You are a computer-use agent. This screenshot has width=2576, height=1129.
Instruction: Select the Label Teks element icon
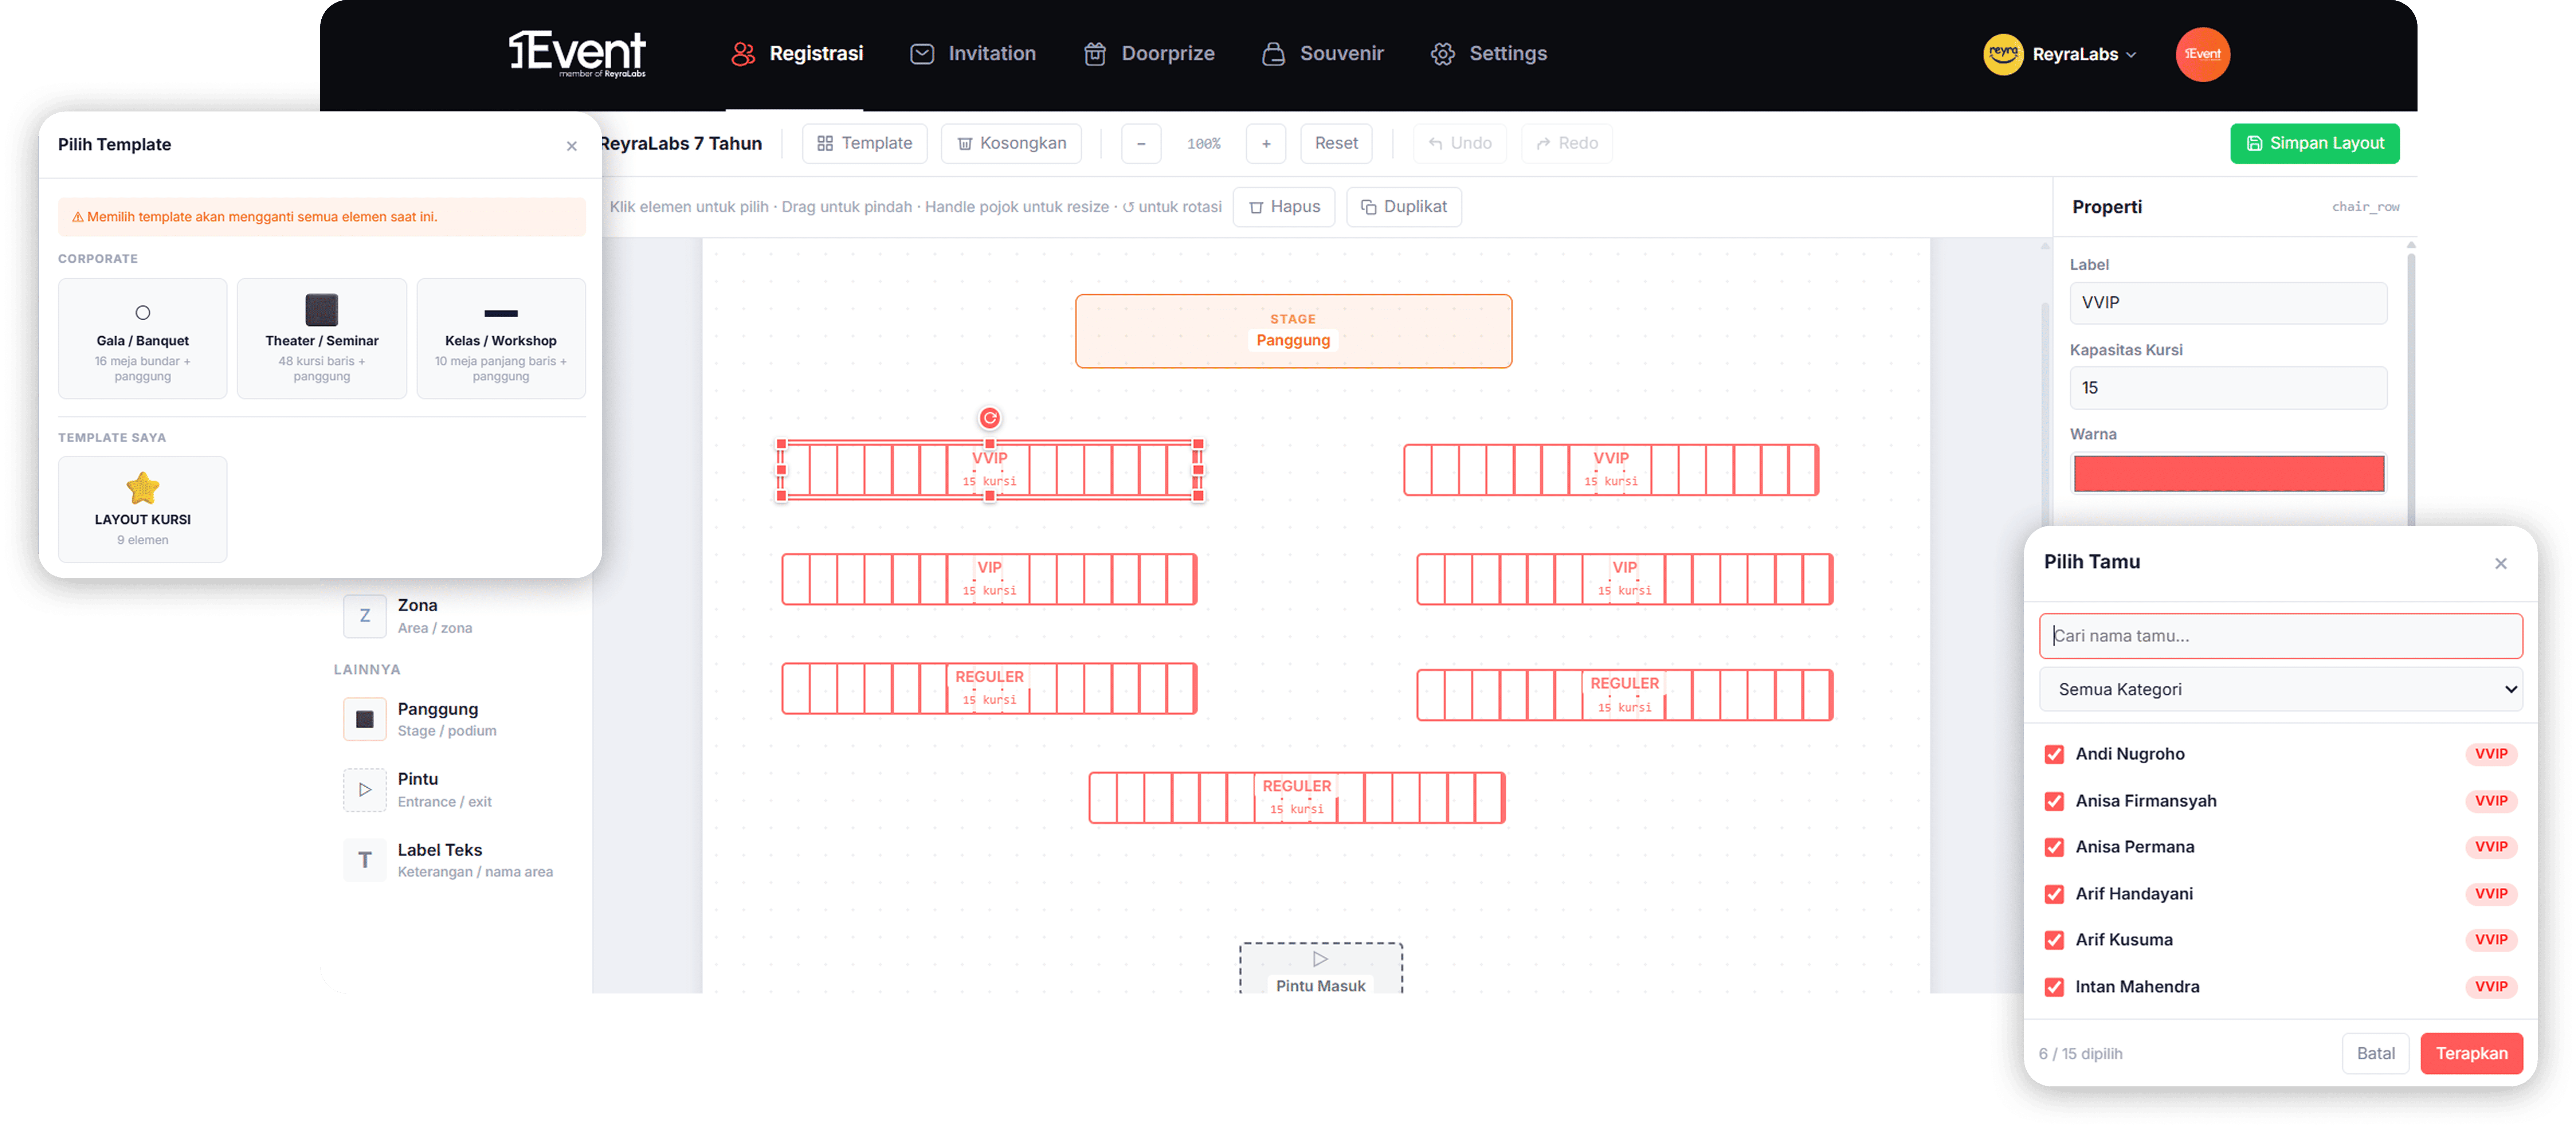(x=365, y=860)
